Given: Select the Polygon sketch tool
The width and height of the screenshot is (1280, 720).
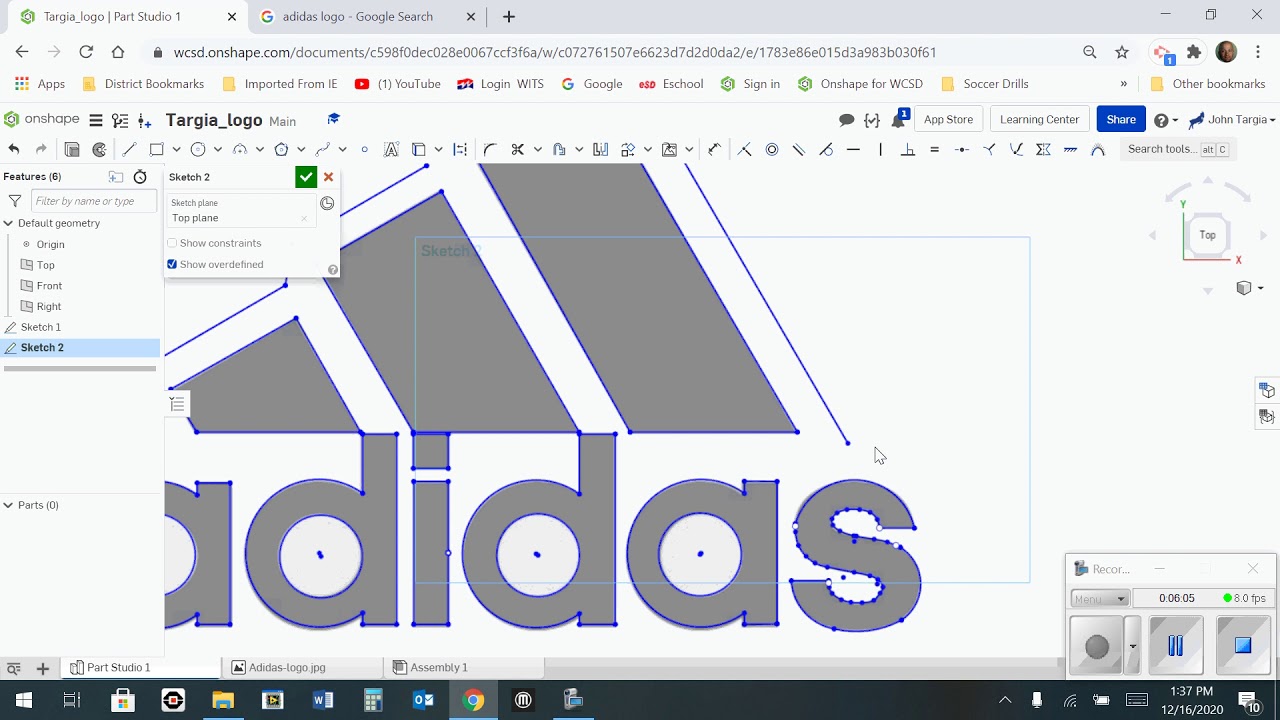Looking at the screenshot, I should coord(282,149).
